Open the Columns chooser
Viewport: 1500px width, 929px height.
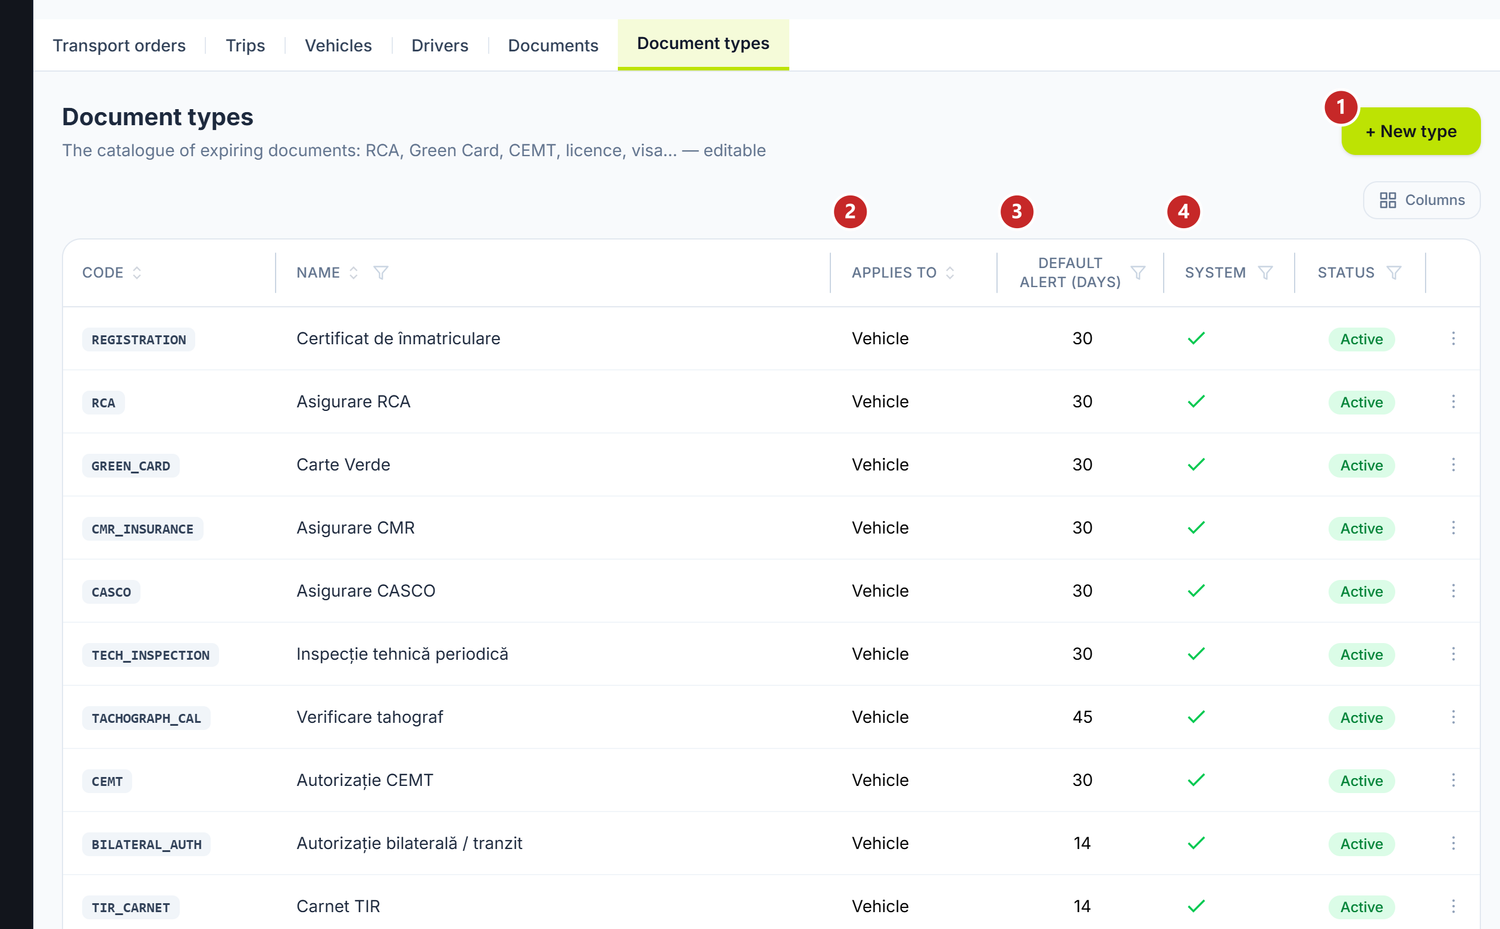click(x=1422, y=200)
